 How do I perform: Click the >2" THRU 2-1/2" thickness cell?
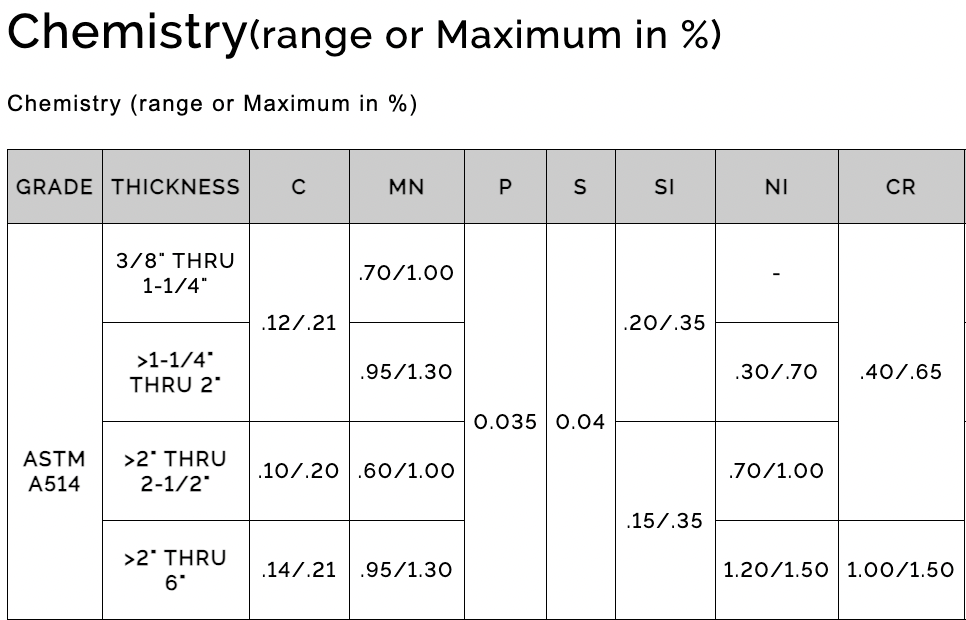[x=176, y=471]
